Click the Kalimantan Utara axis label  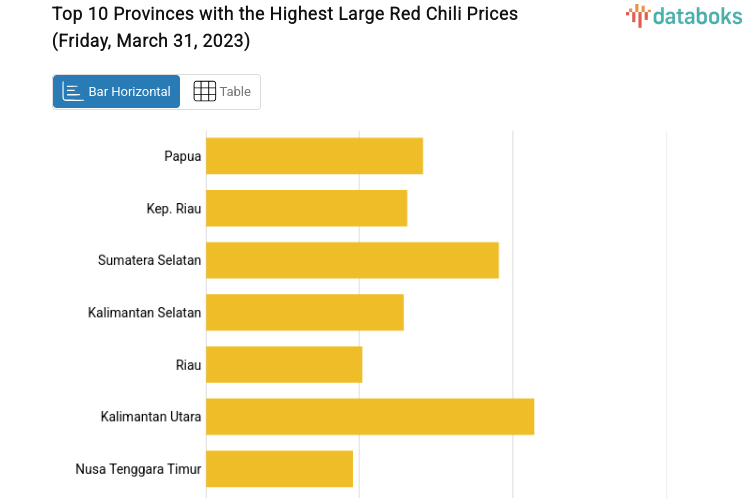coord(151,416)
